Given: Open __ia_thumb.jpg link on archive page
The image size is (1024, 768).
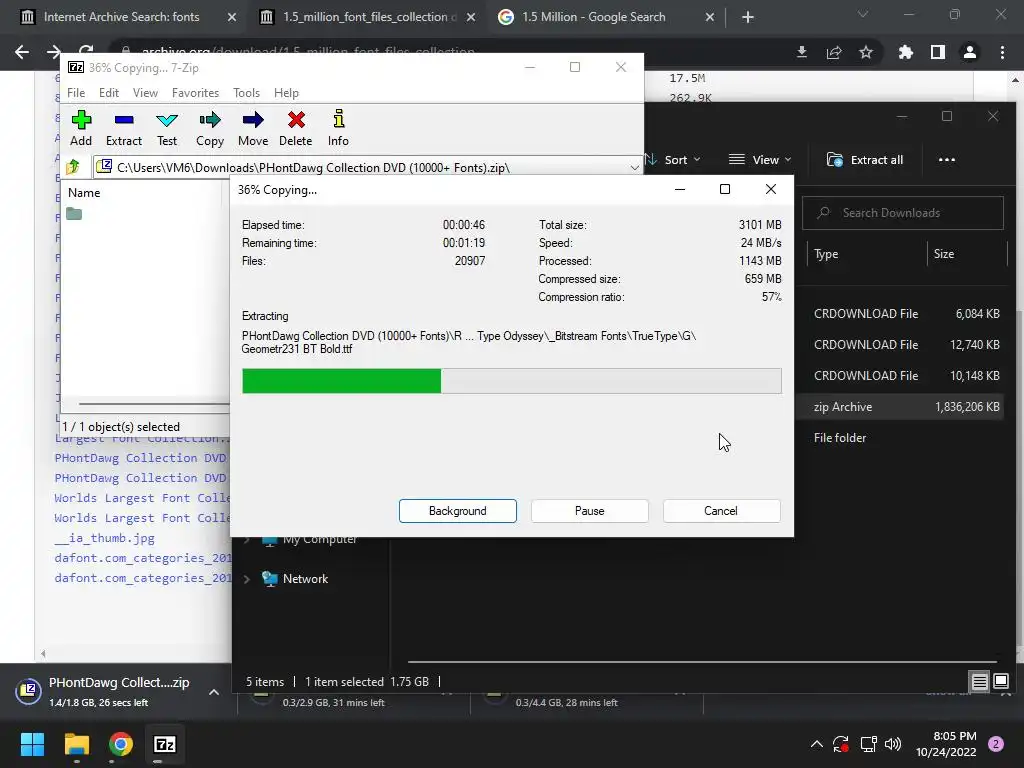Looking at the screenshot, I should [x=104, y=538].
